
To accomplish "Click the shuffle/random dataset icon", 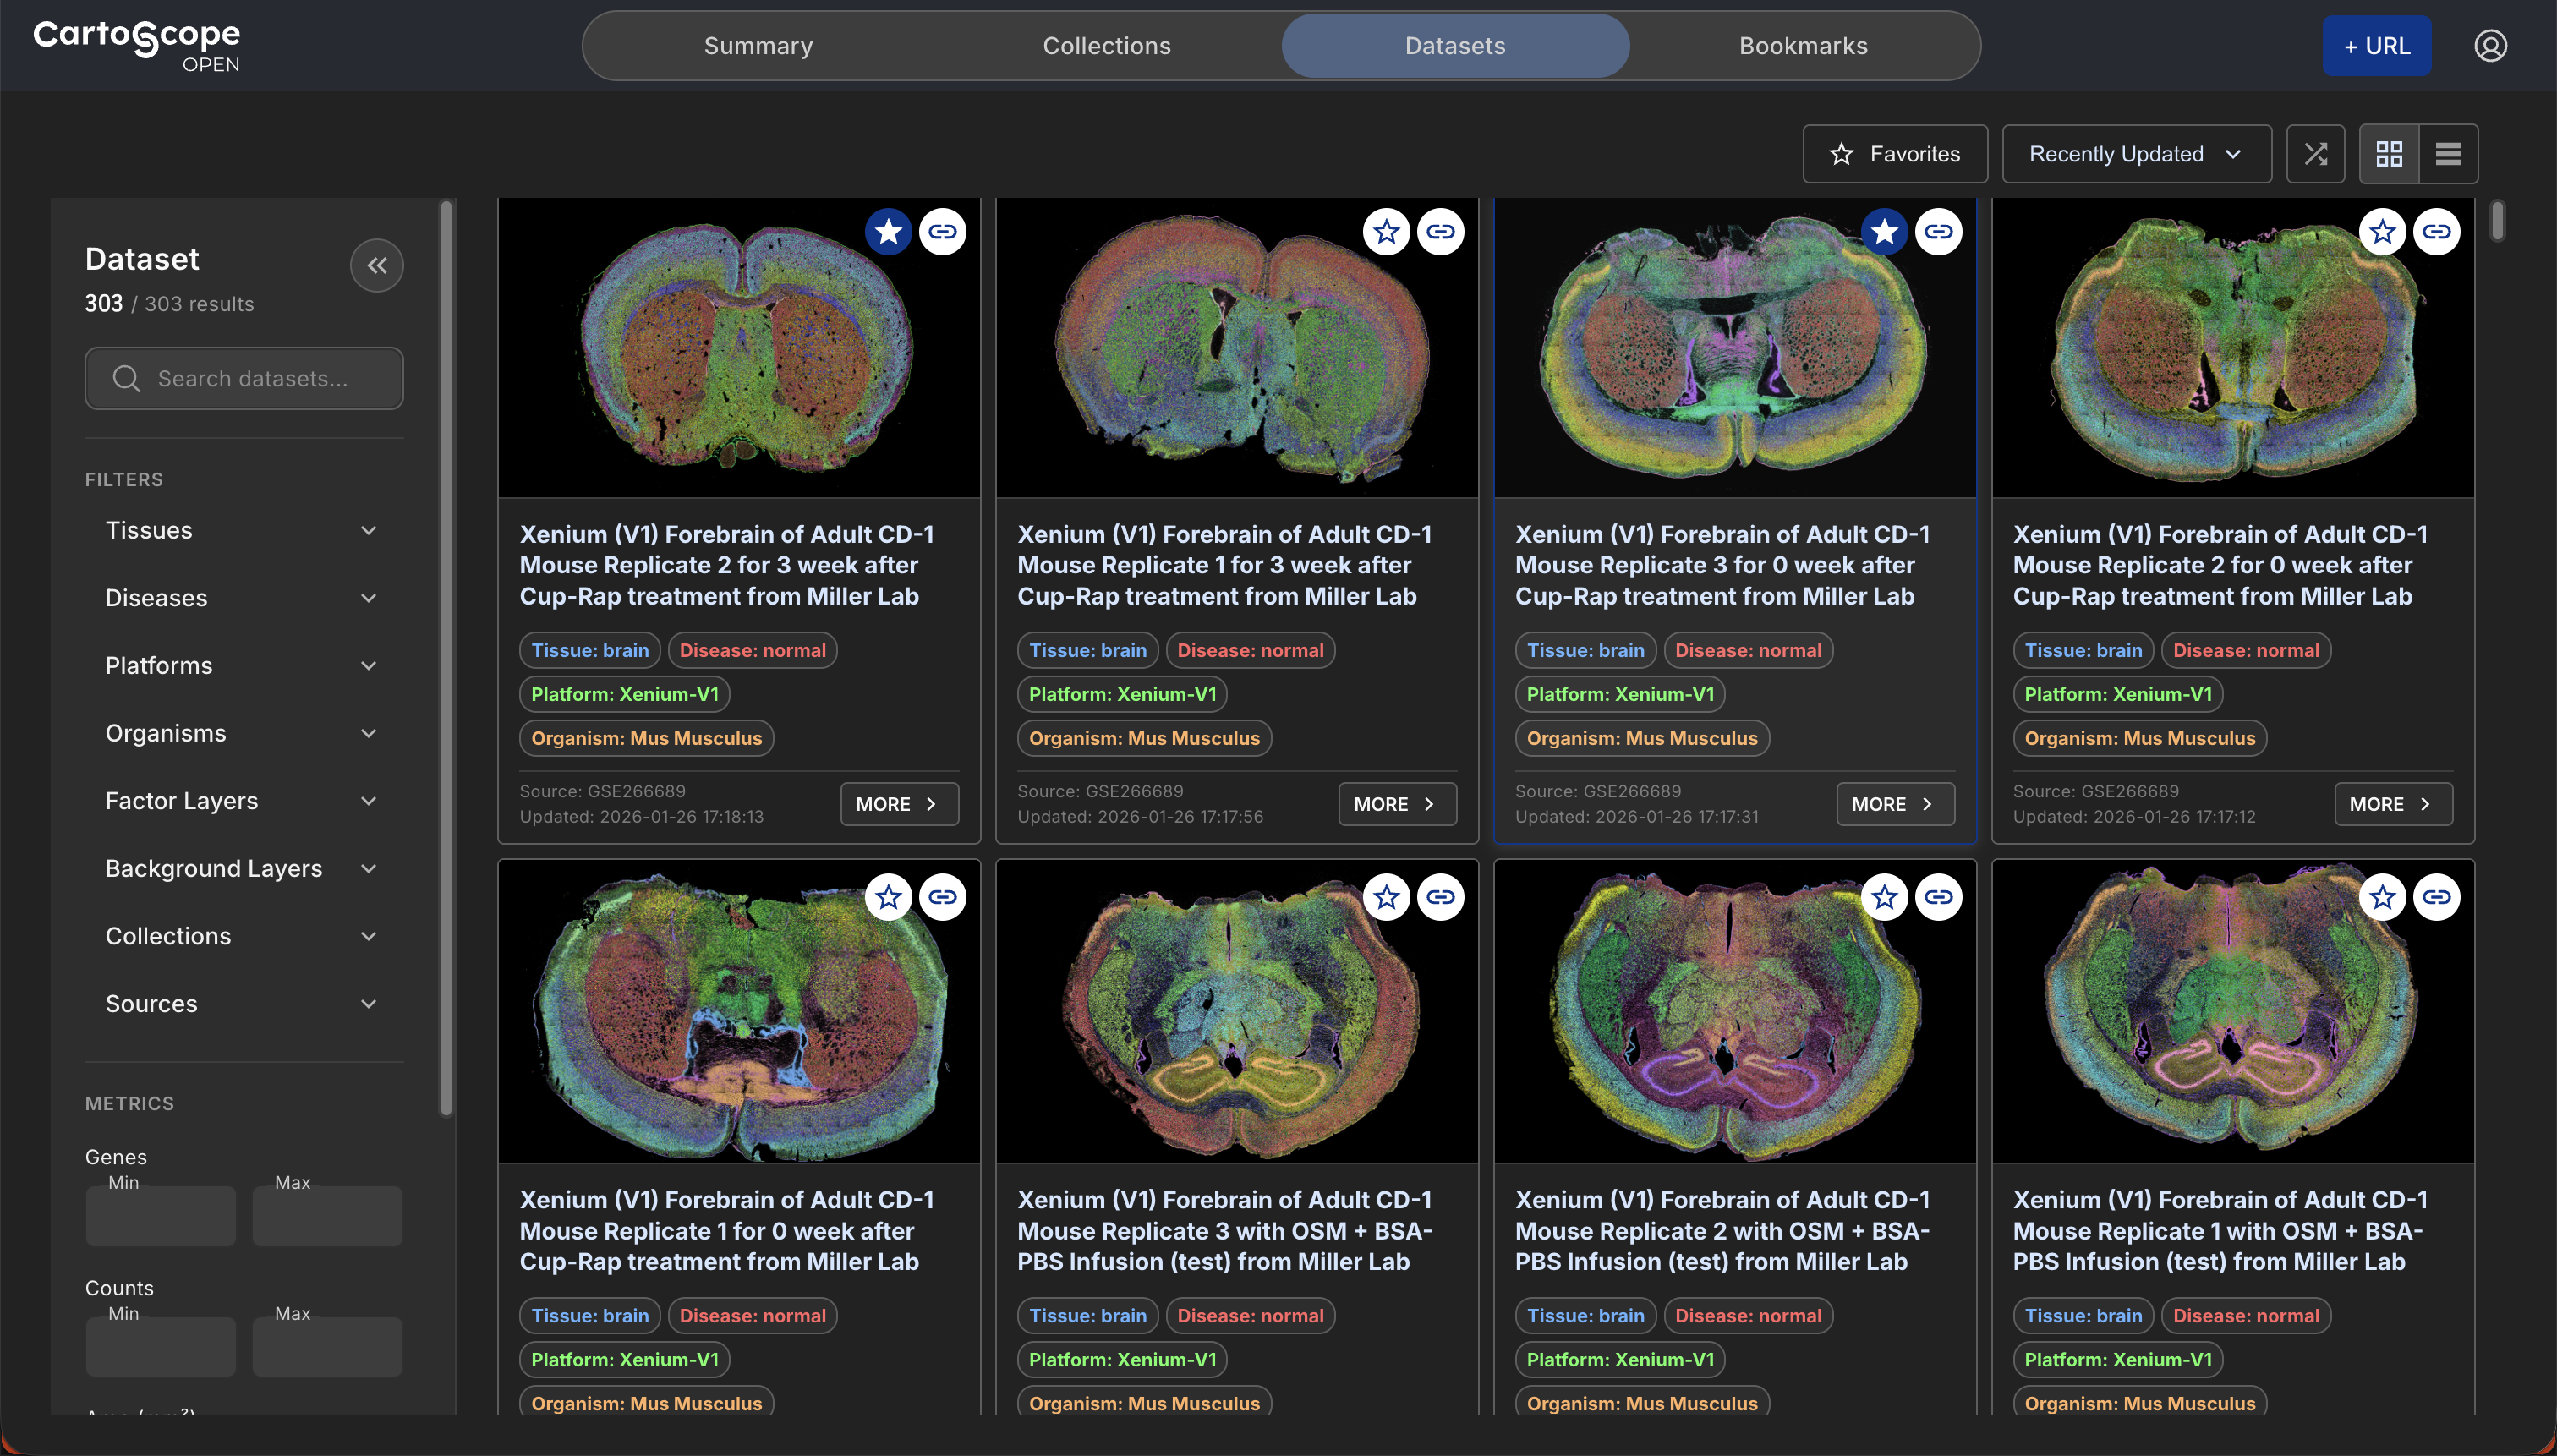I will click(2314, 153).
